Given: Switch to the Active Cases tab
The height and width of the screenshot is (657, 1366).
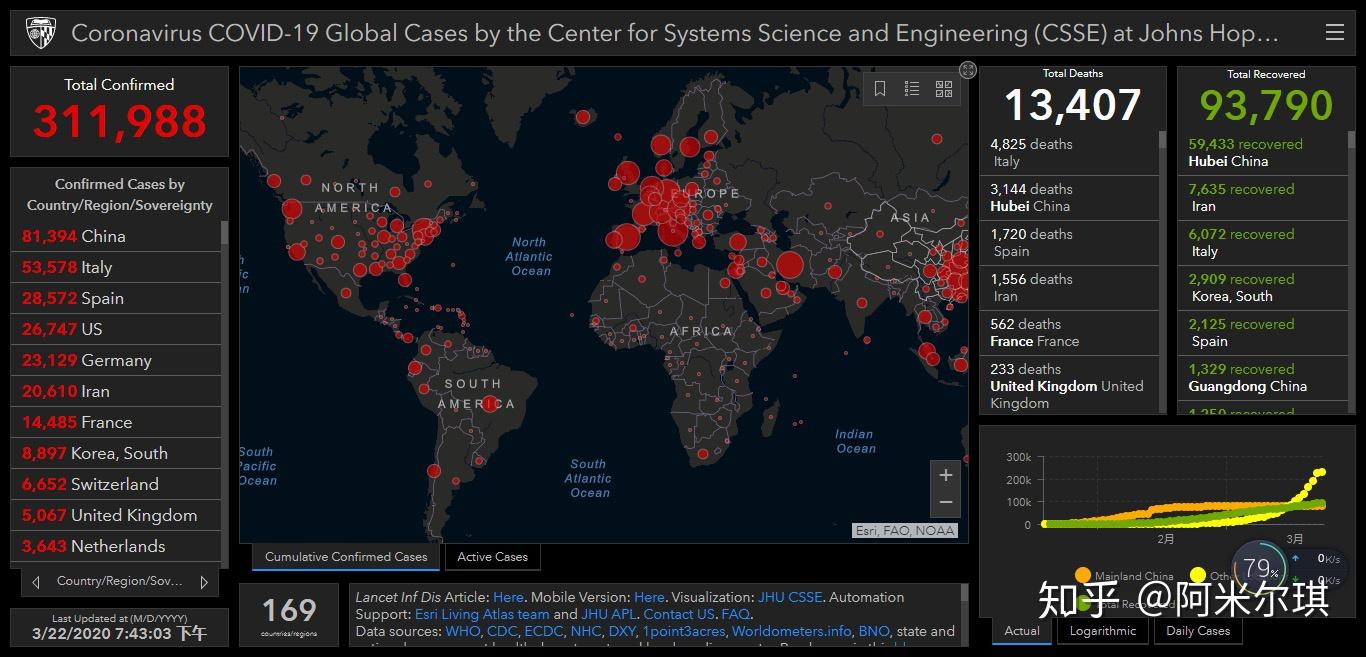Looking at the screenshot, I should click(x=493, y=557).
